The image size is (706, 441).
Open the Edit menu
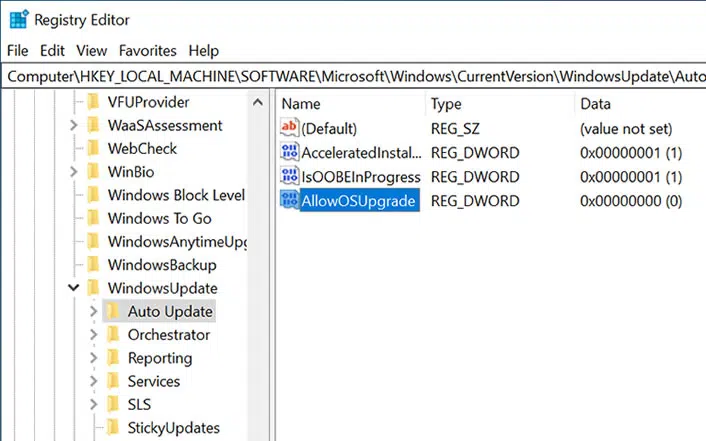coord(52,50)
